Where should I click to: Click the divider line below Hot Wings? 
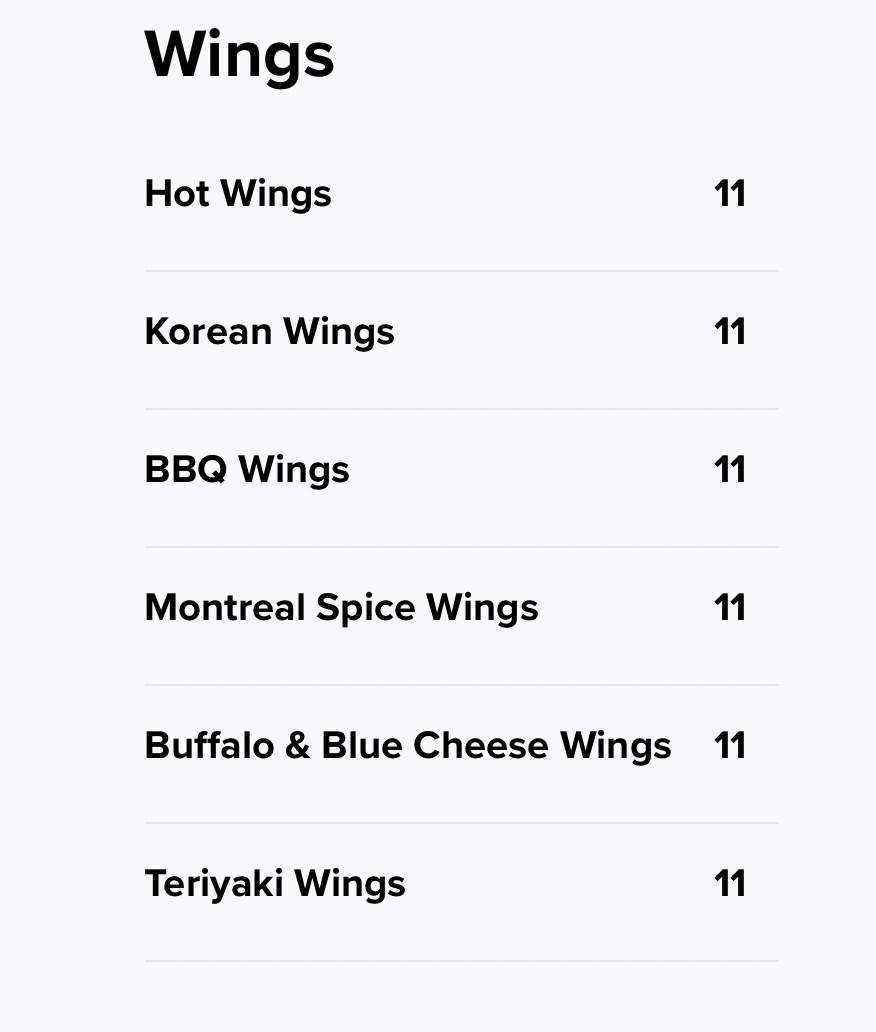coord(461,271)
